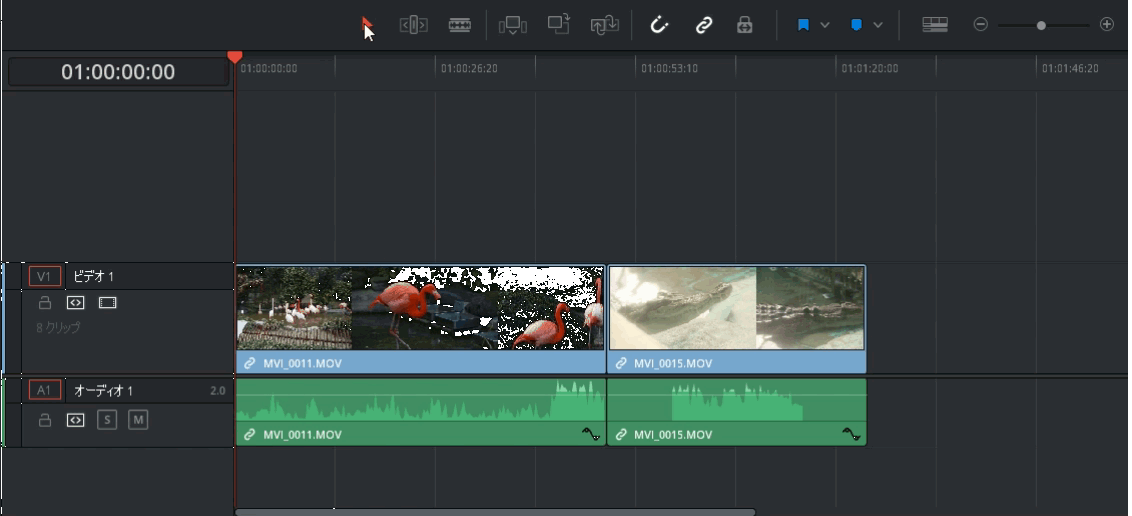Click the zoom out minus button
Image resolution: width=1132 pixels, height=516 pixels.
[x=980, y=25]
